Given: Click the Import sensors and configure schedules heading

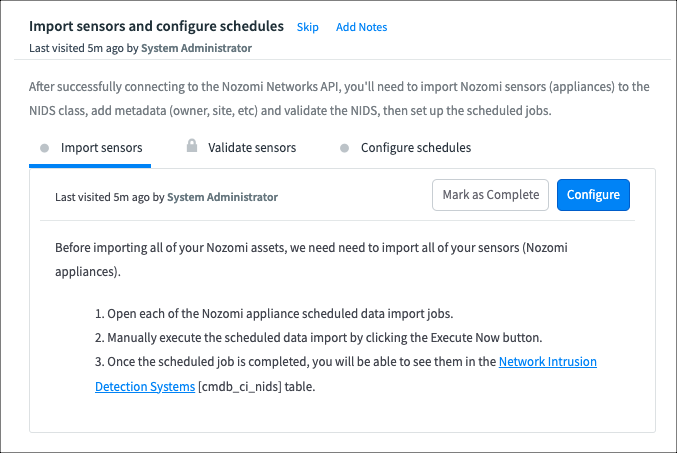Looking at the screenshot, I should pyautogui.click(x=156, y=26).
